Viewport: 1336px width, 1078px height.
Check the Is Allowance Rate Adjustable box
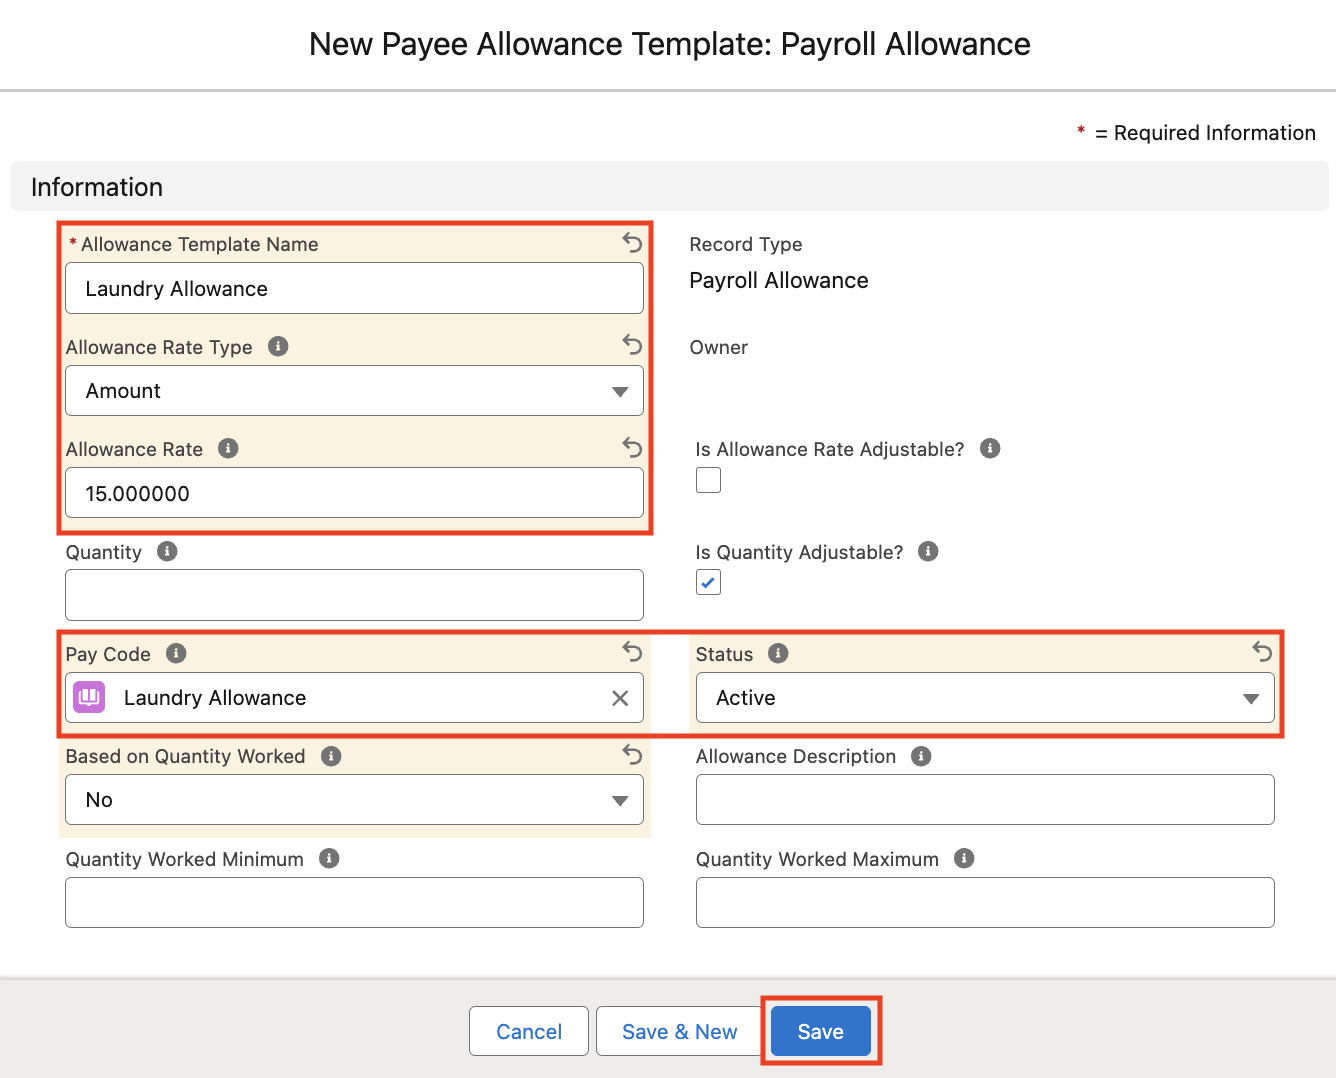(x=708, y=480)
